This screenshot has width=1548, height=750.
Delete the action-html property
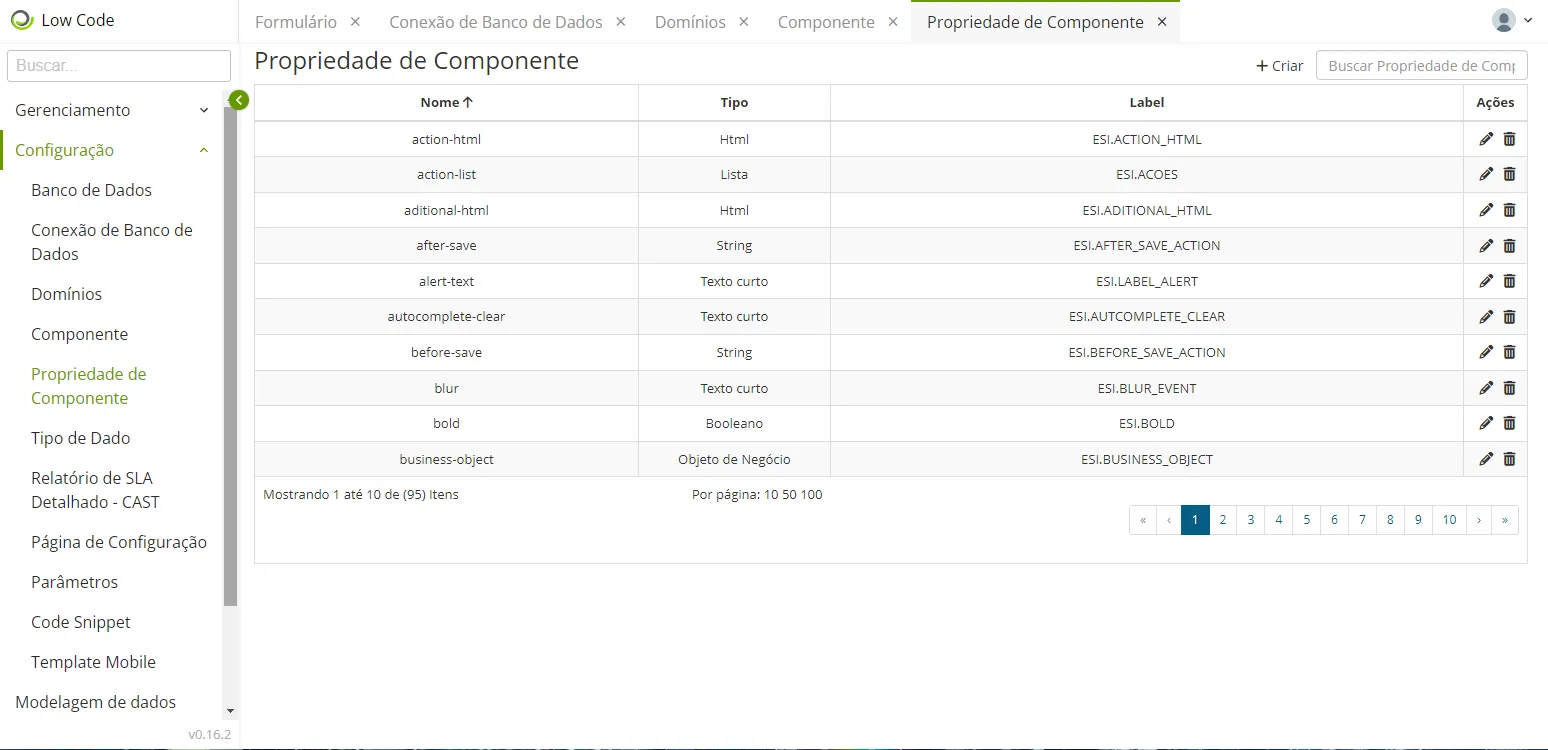(x=1509, y=139)
